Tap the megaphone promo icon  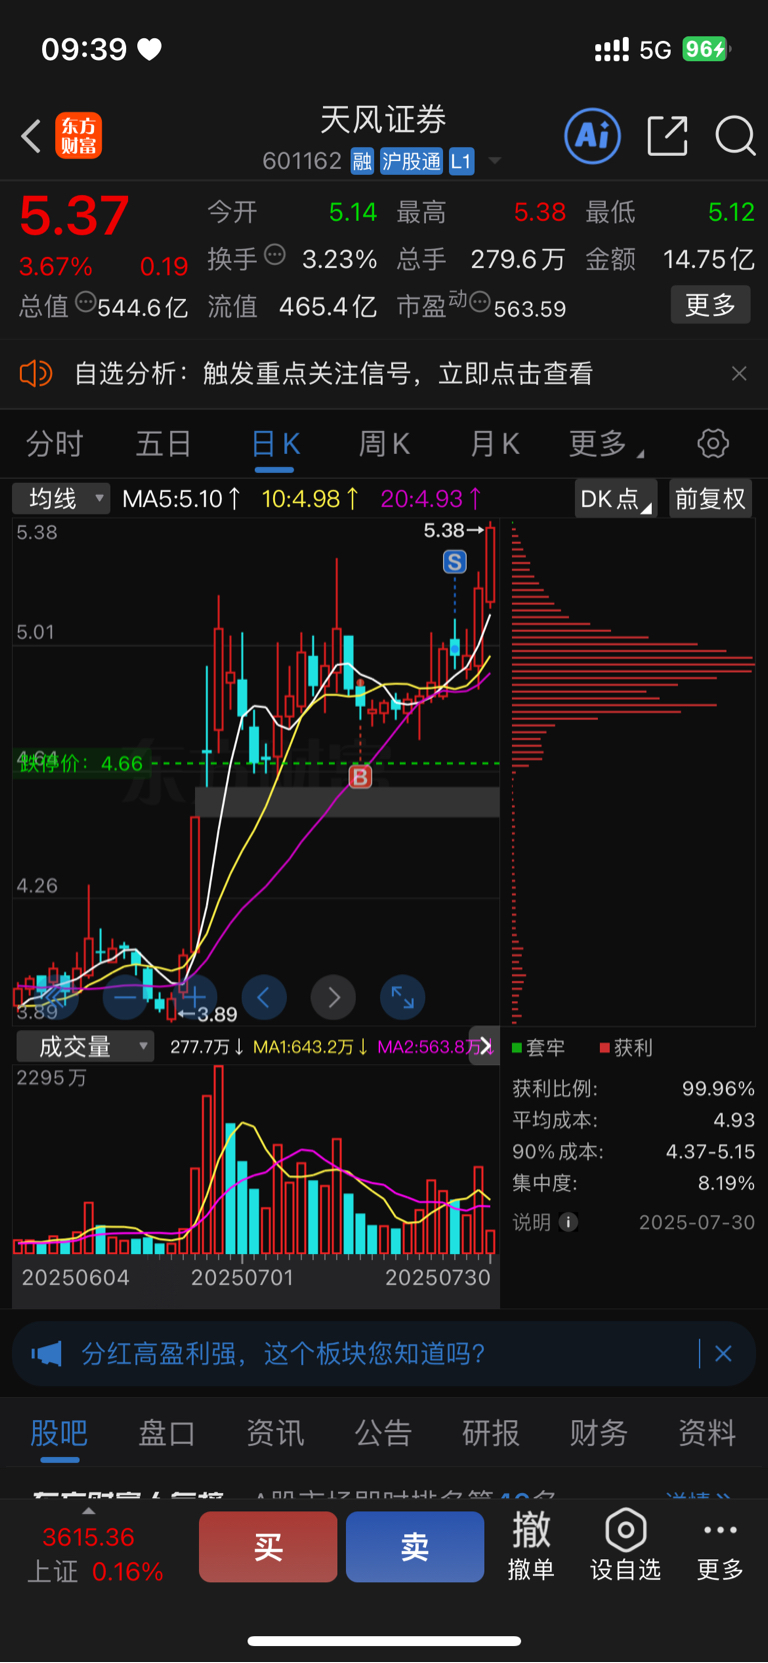pyautogui.click(x=46, y=1354)
